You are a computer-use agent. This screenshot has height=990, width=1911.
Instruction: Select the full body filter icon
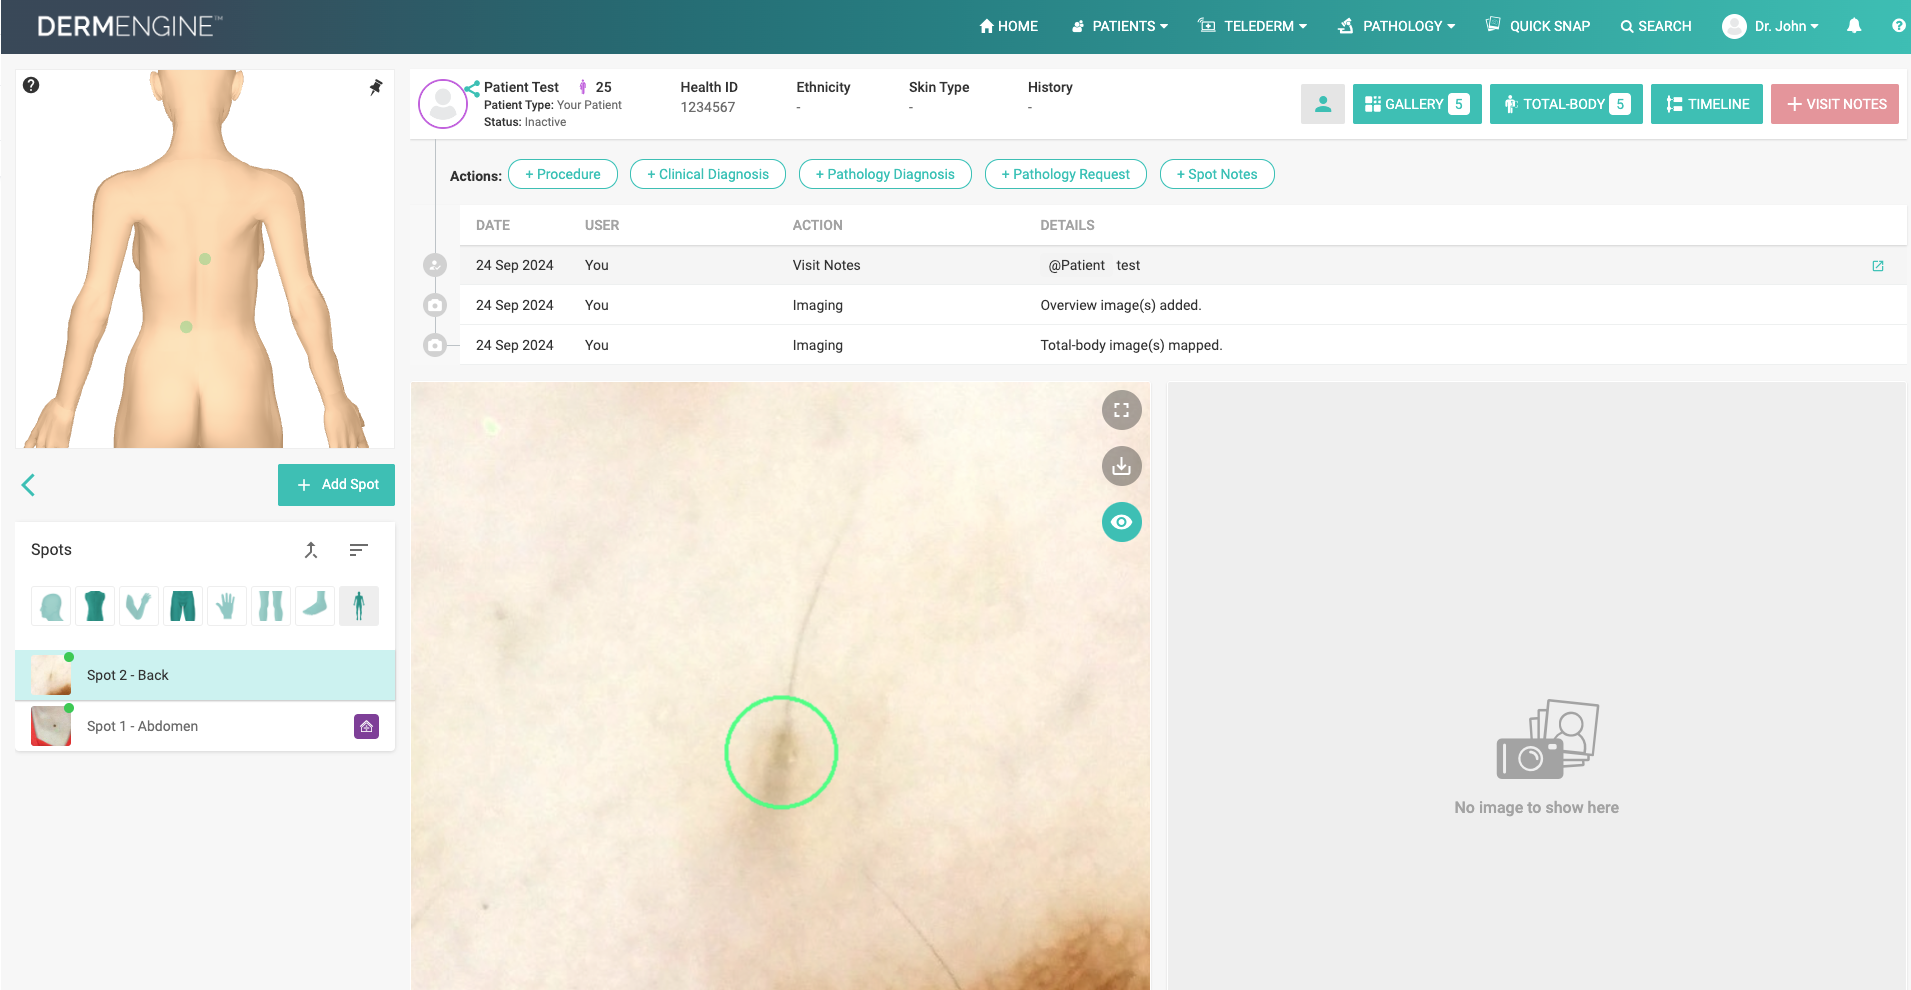point(359,606)
